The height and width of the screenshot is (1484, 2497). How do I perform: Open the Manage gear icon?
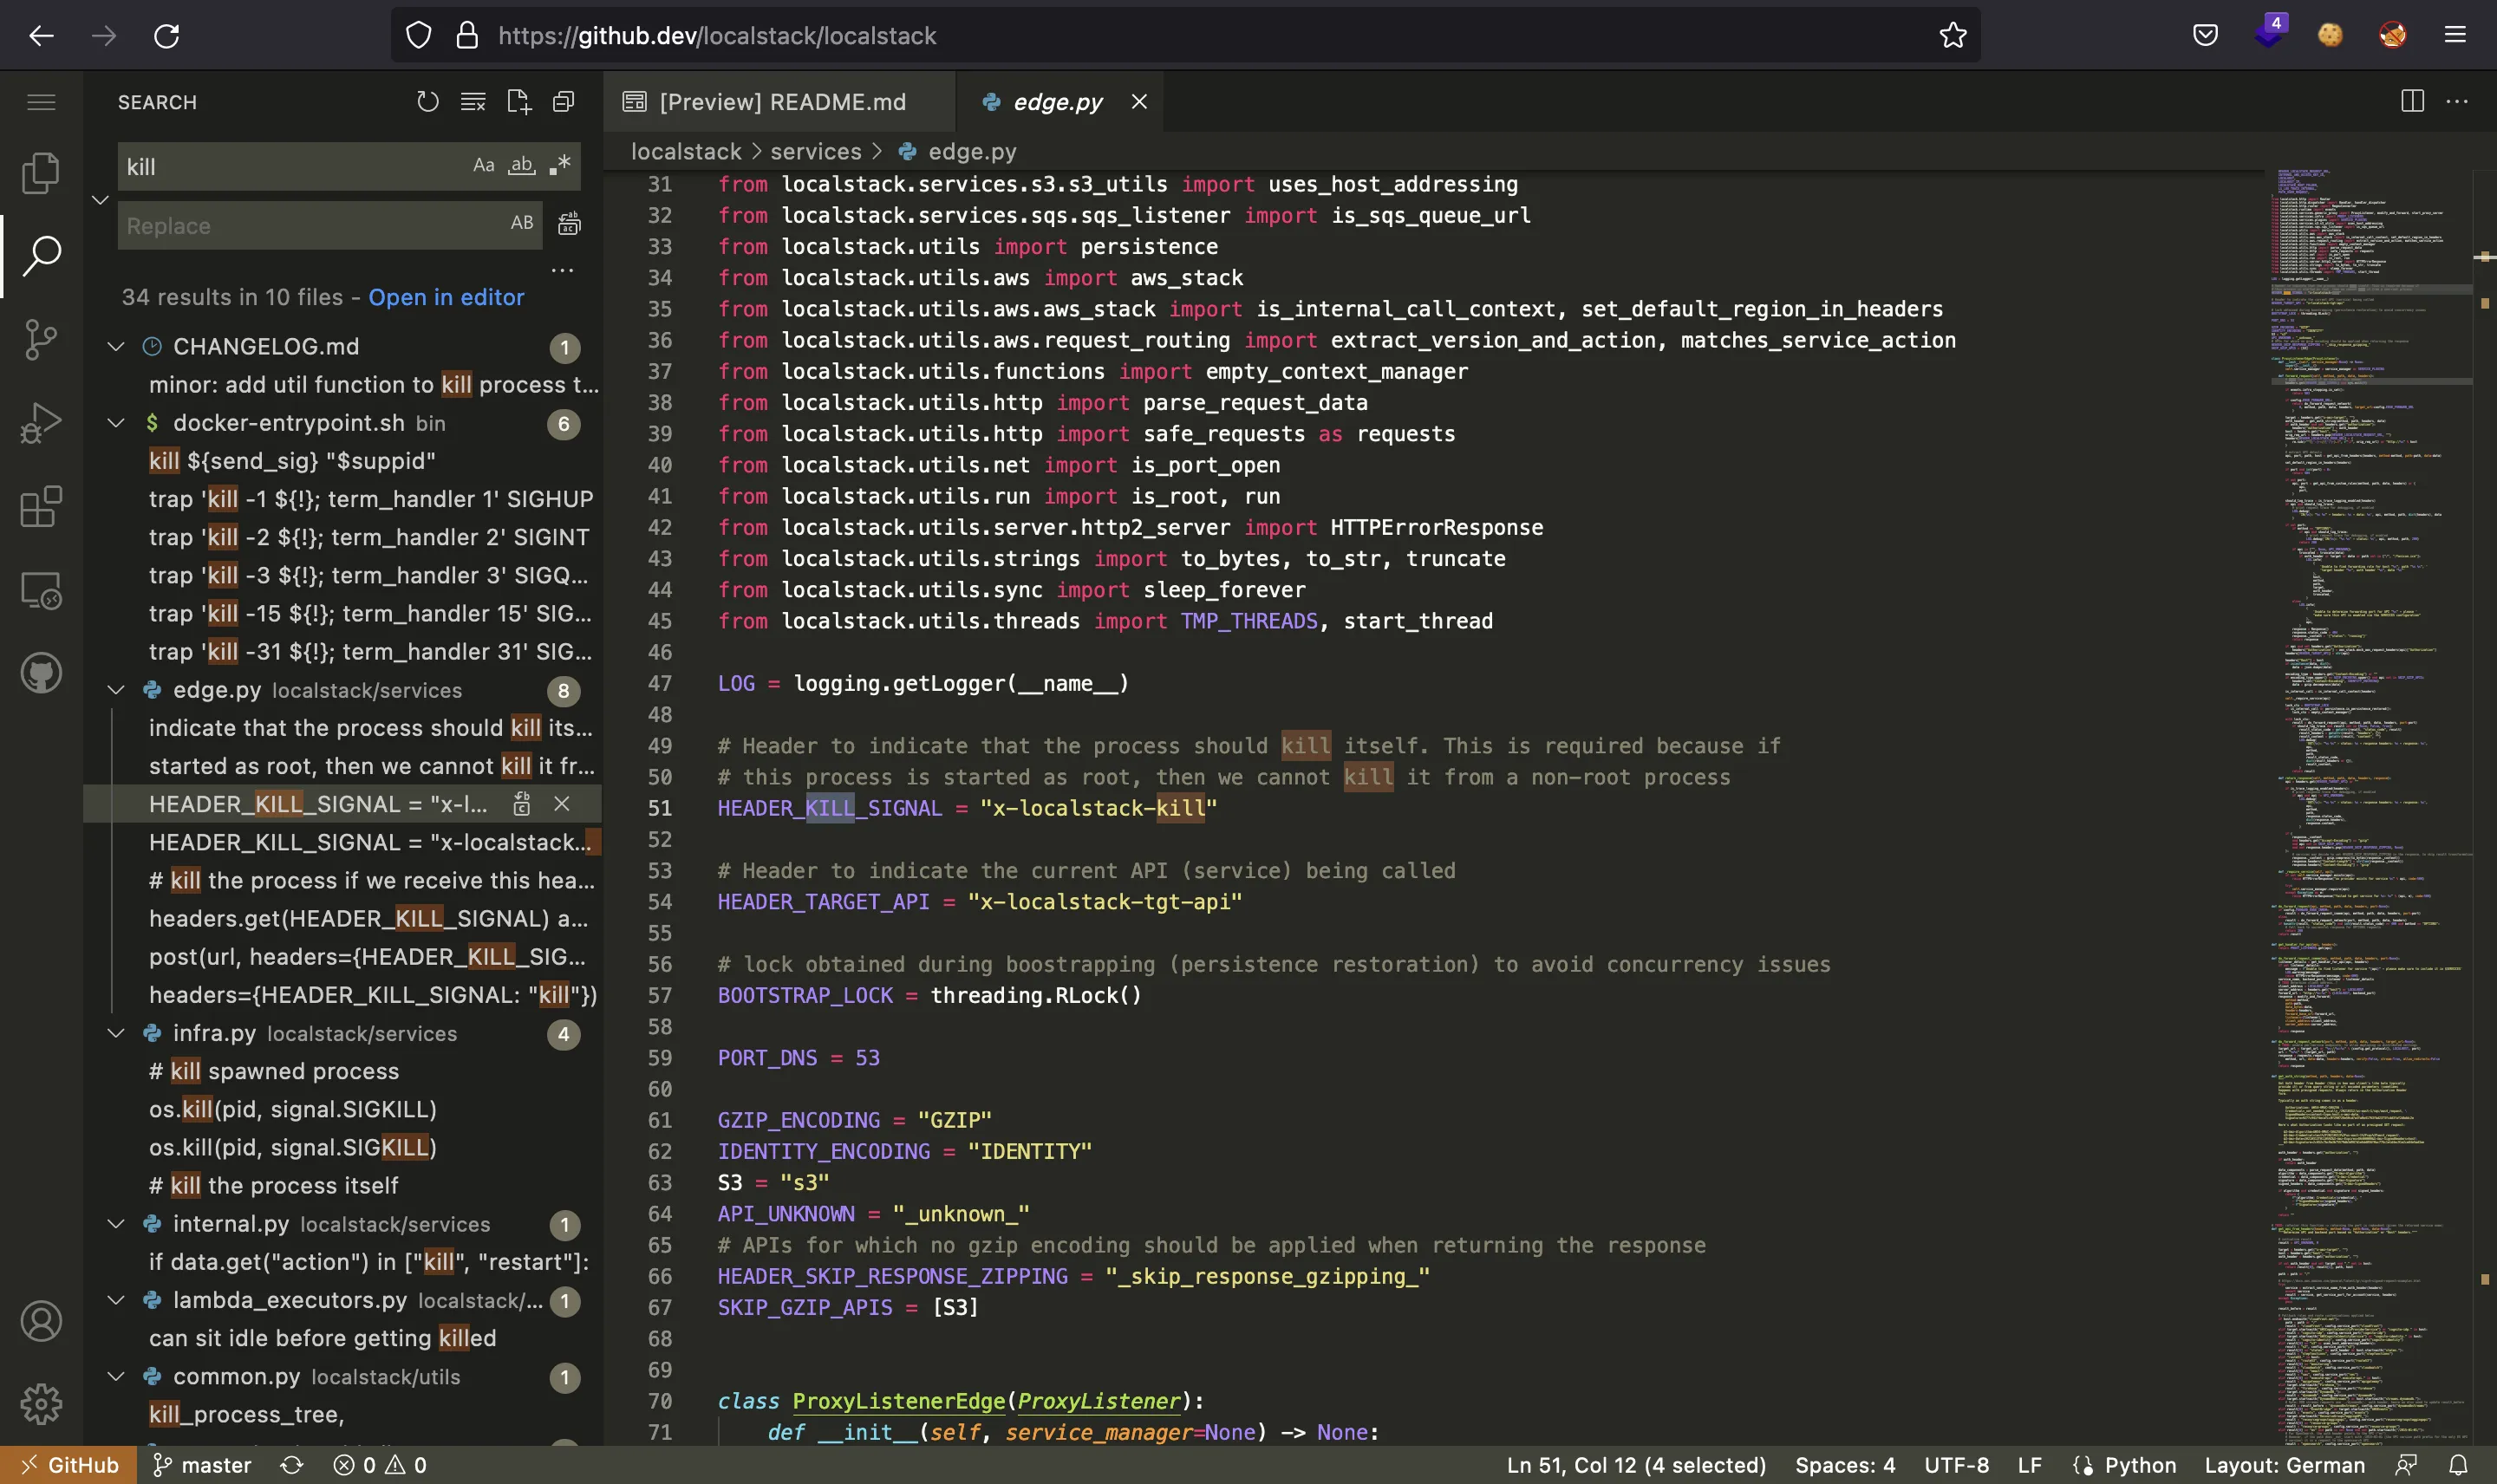tap(41, 1404)
